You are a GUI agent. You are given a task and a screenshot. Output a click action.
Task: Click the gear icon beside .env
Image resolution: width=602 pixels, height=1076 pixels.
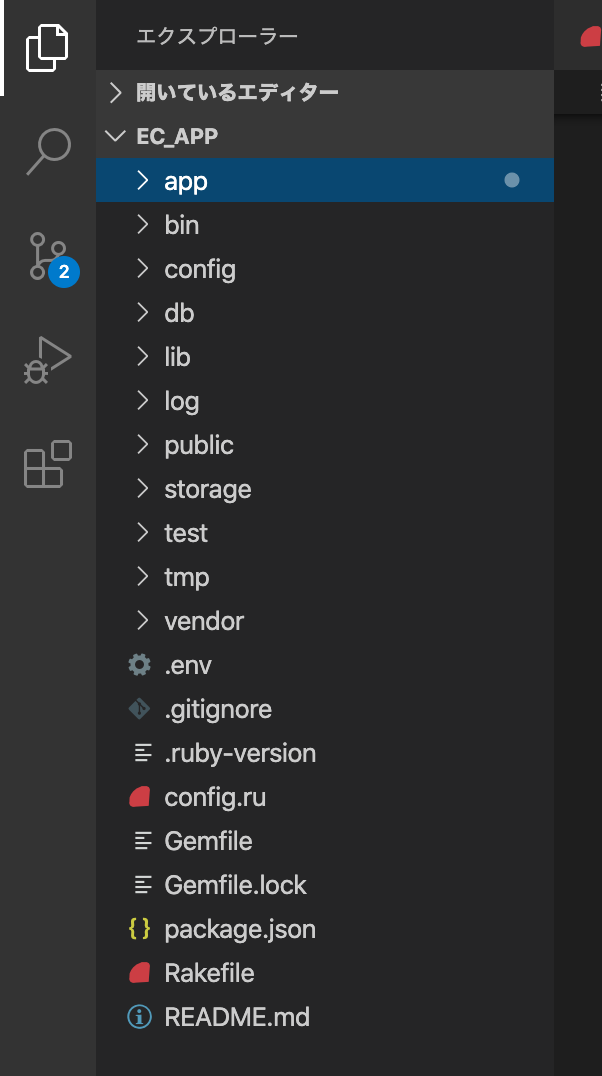click(139, 665)
